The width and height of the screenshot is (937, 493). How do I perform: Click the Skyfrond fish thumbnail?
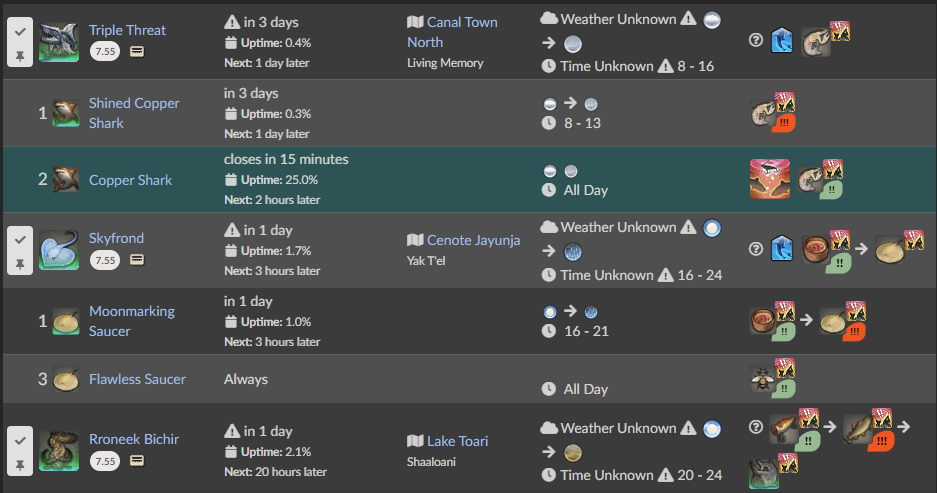coord(59,250)
